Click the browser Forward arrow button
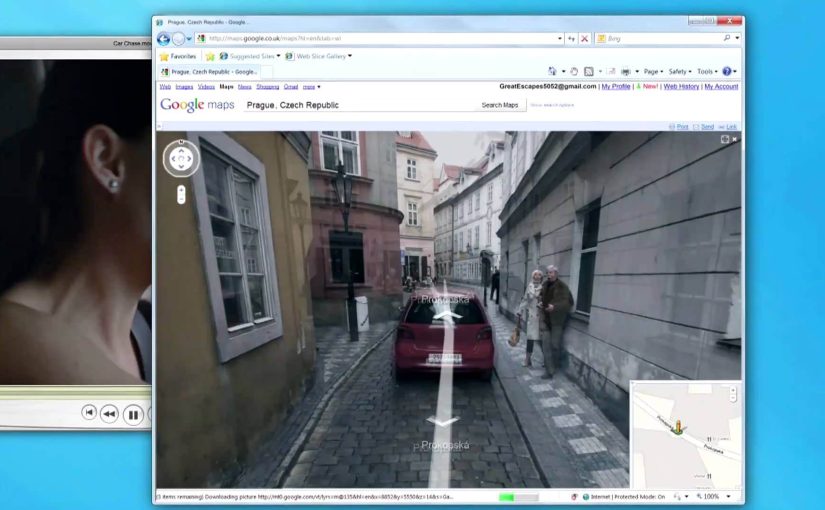The height and width of the screenshot is (510, 825). (179, 39)
